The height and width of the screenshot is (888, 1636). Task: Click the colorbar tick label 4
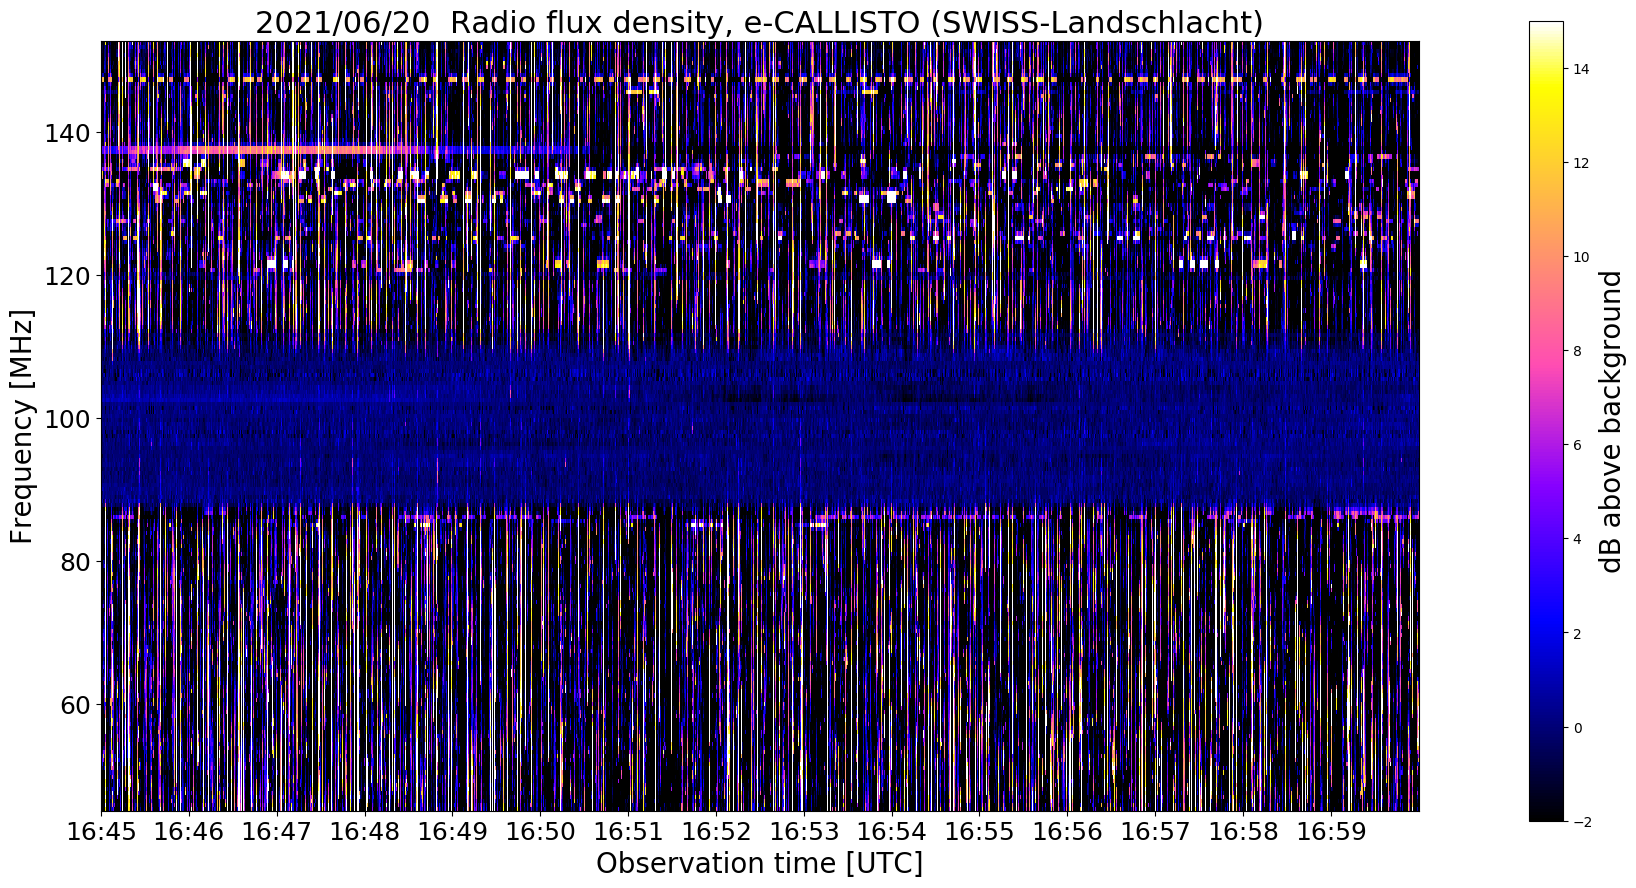coord(1578,539)
